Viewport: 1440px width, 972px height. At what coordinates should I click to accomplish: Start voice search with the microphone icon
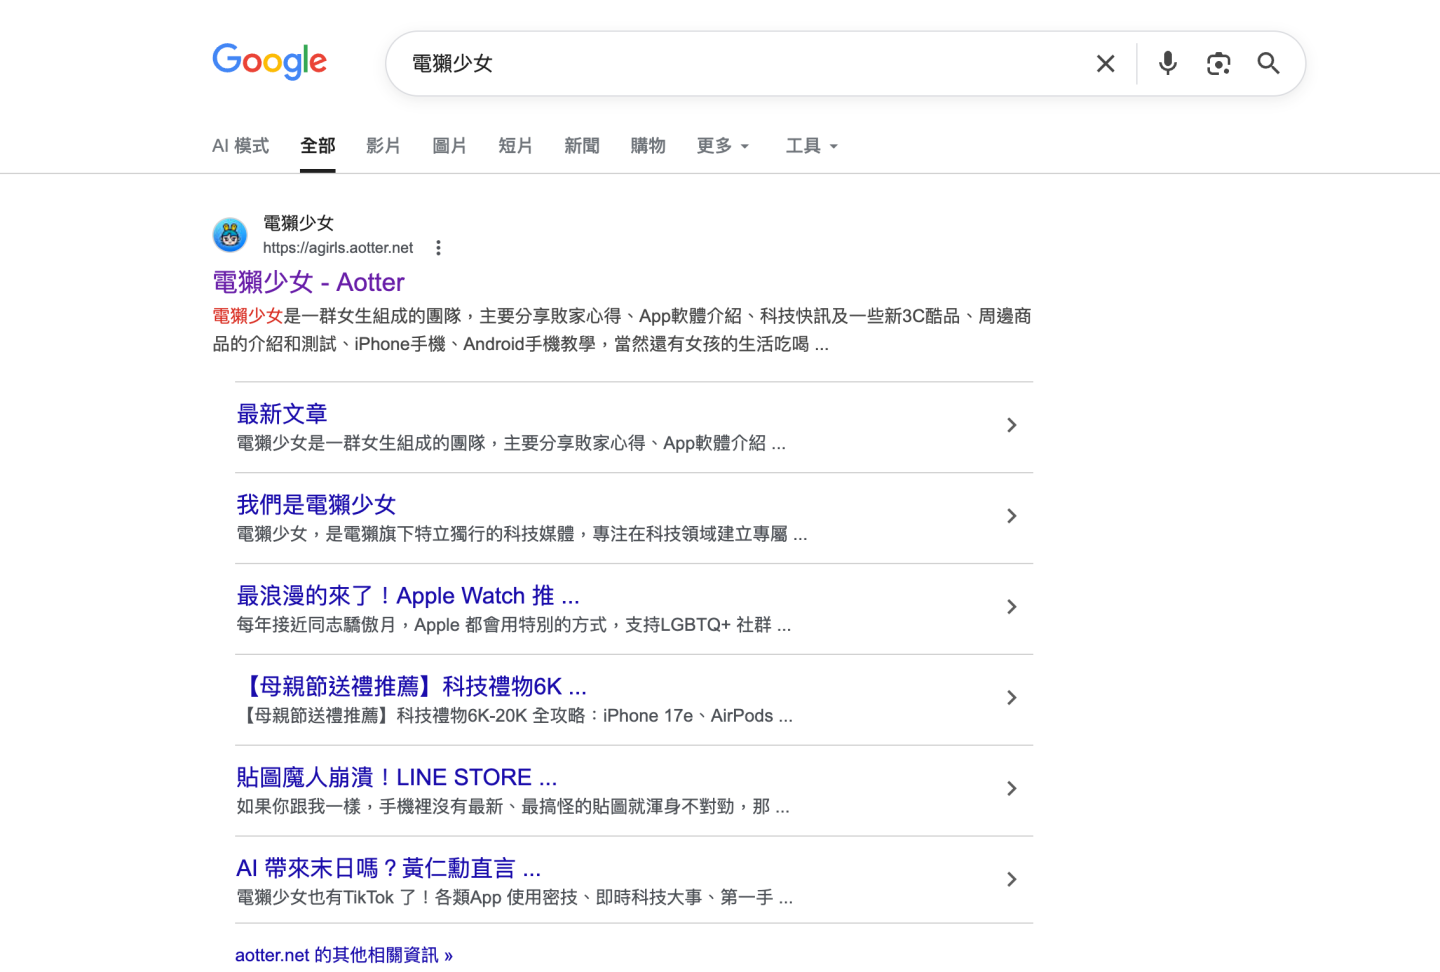(1167, 64)
